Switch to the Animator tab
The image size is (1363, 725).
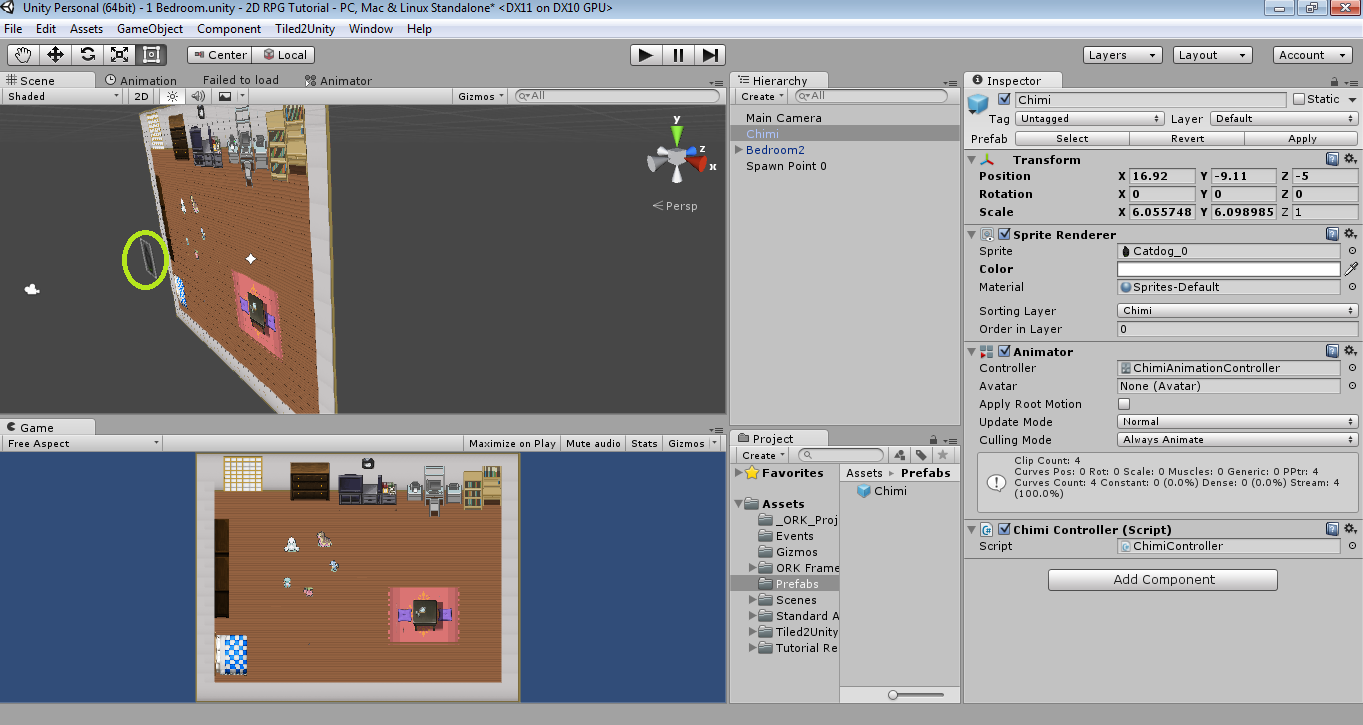[x=338, y=80]
